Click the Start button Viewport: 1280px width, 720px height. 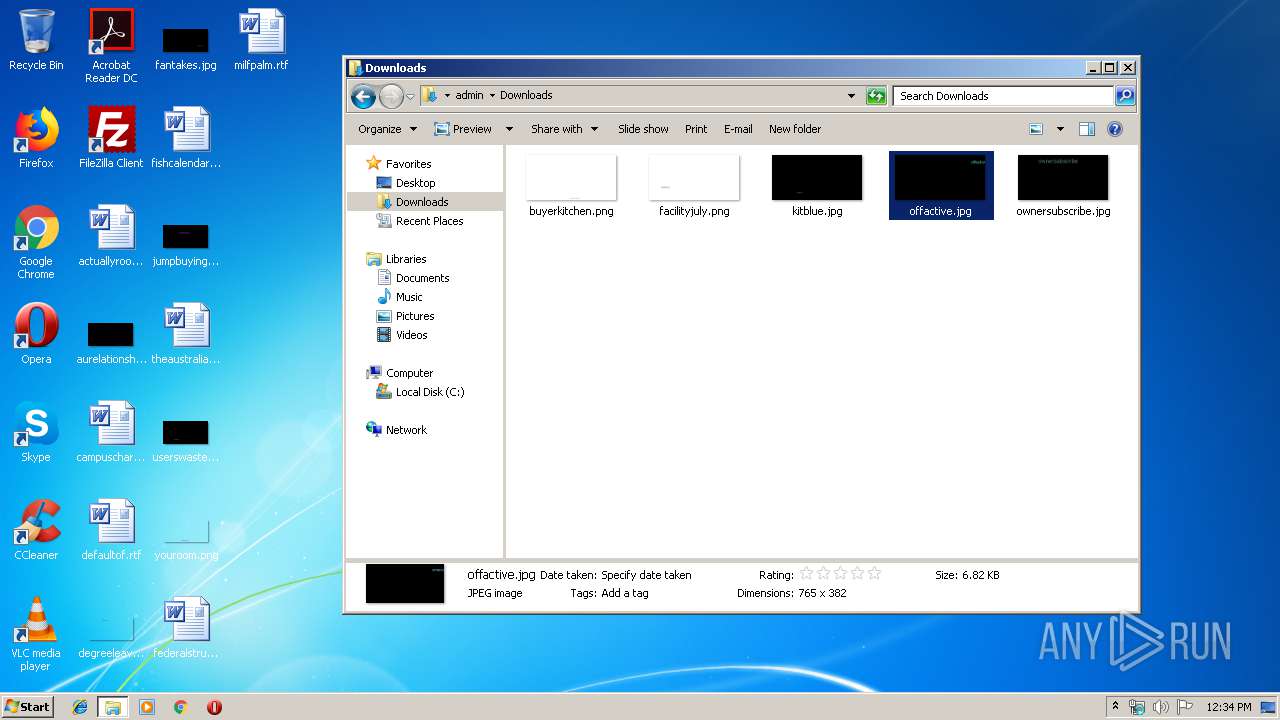pyautogui.click(x=28, y=707)
